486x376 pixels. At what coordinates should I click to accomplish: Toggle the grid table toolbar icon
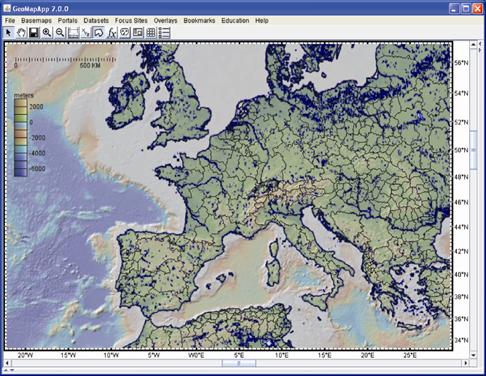(x=151, y=33)
